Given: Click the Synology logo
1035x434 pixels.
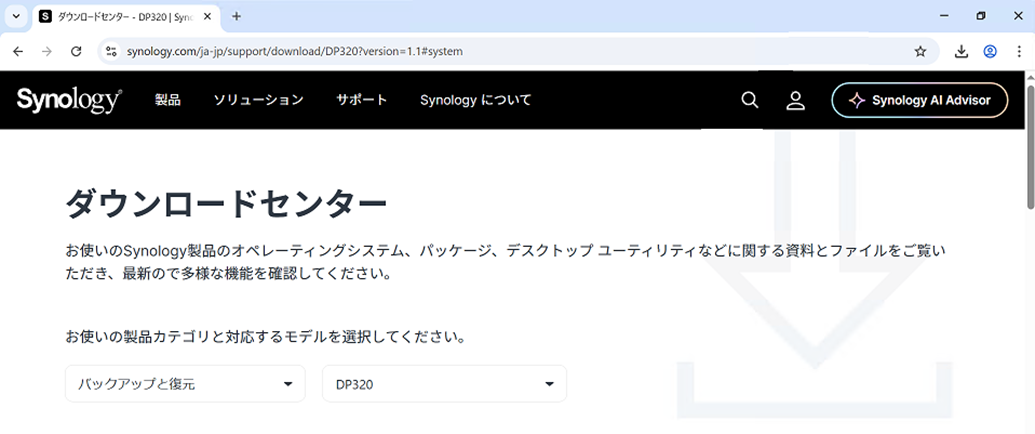Looking at the screenshot, I should point(69,100).
